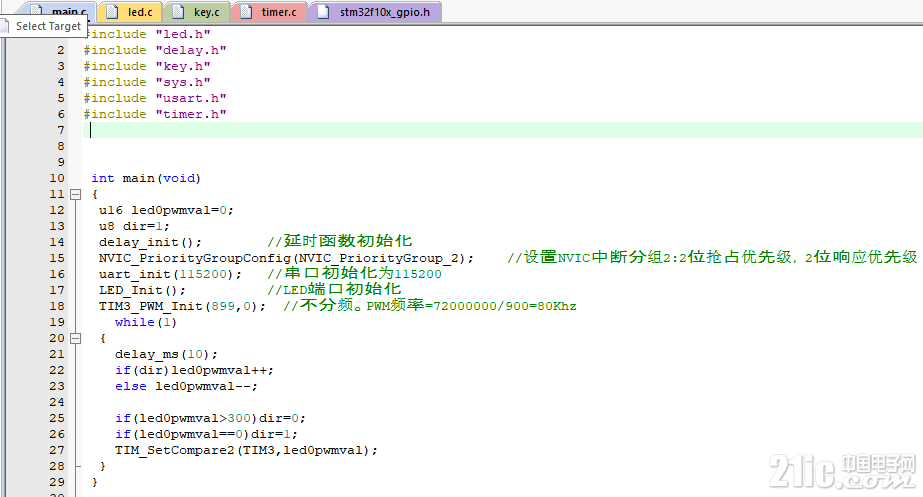Click on u8 dir=1; line
Viewport: 923px width, 497px height.
[134, 226]
